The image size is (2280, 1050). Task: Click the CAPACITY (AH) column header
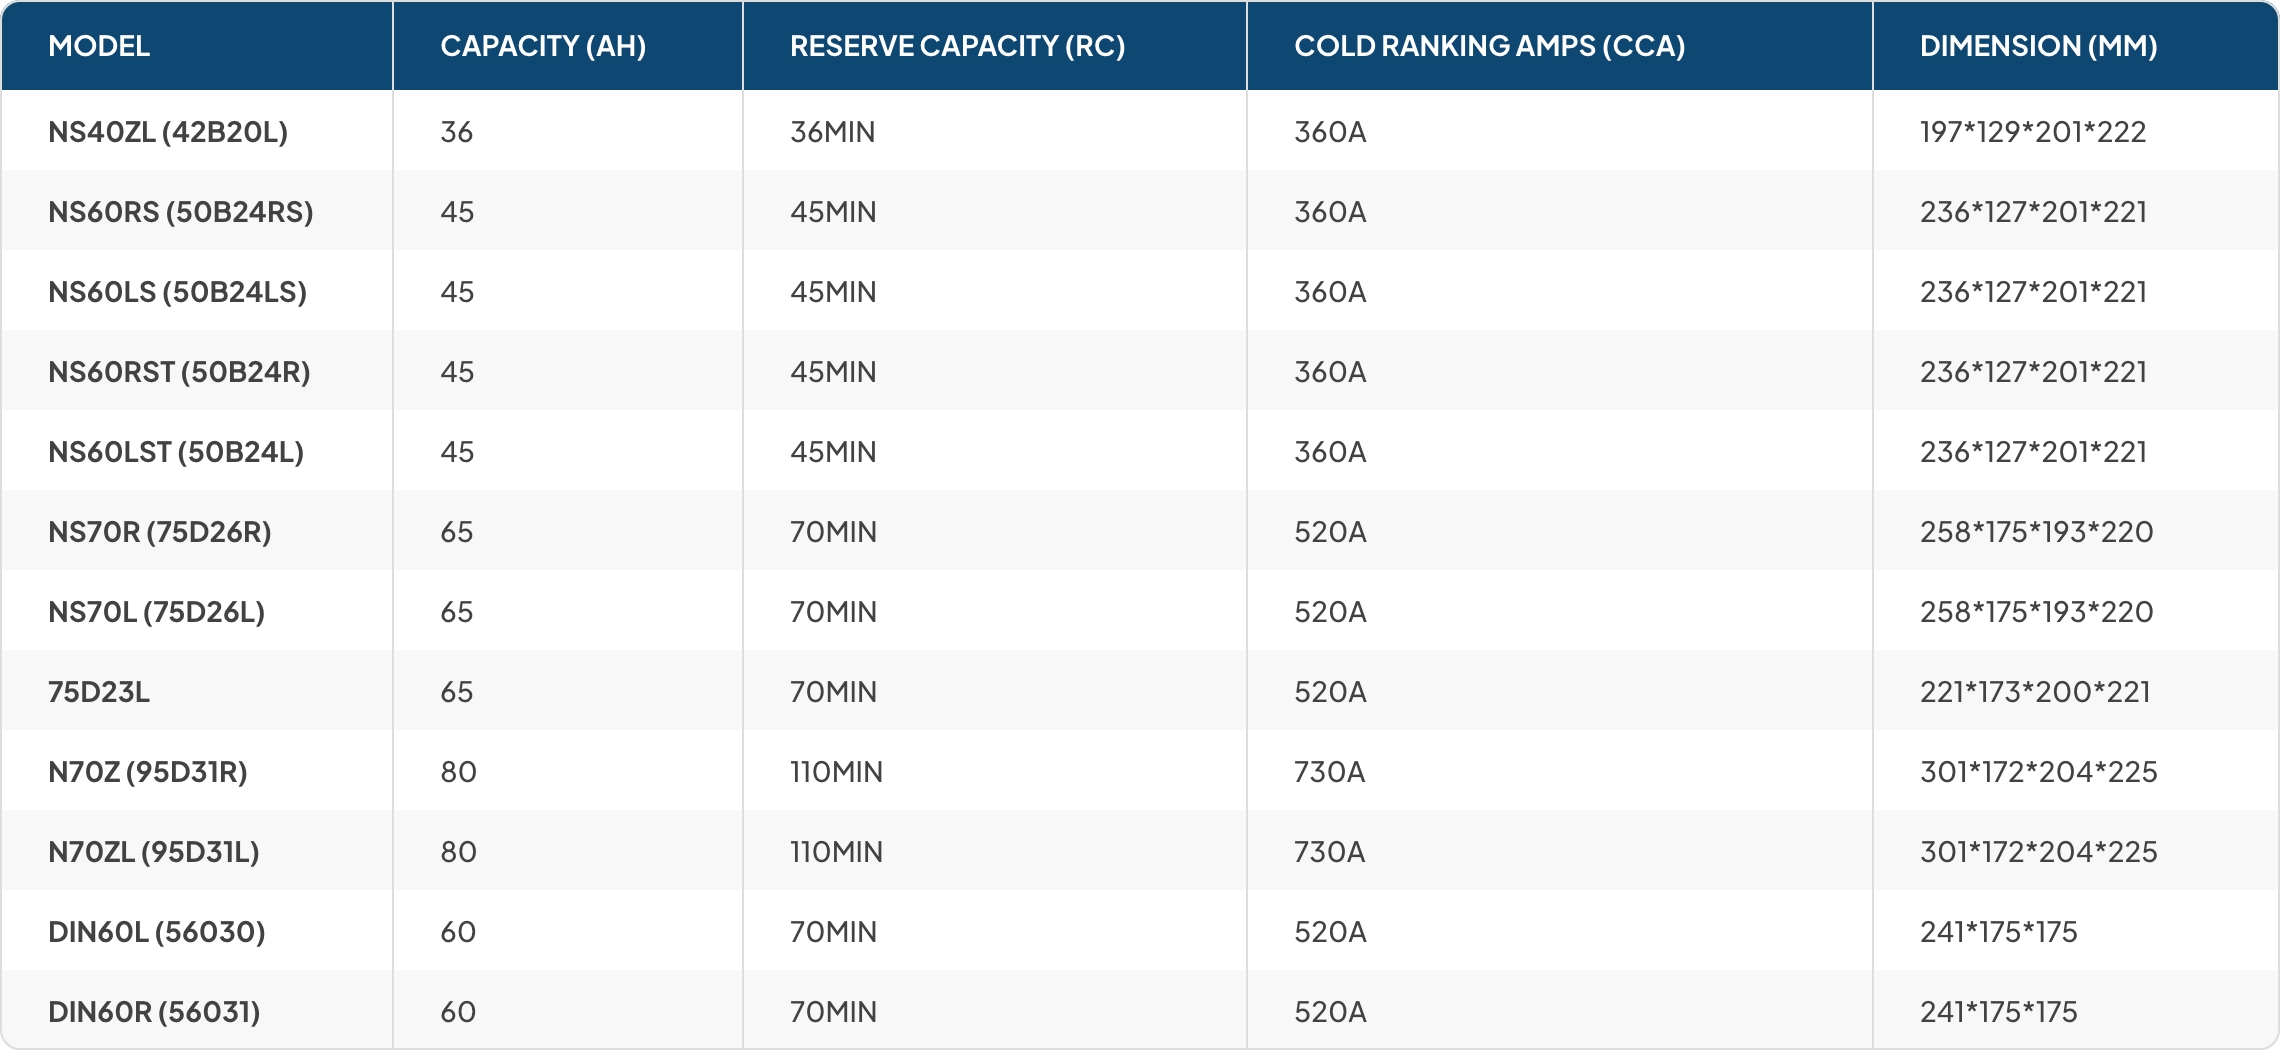(543, 46)
